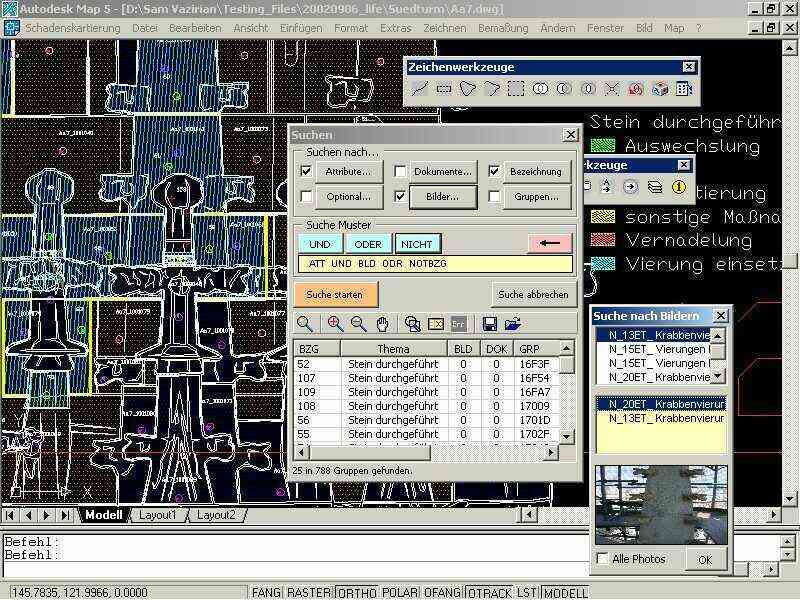Click the Suche starten button
This screenshot has width=800, height=600.
(336, 294)
